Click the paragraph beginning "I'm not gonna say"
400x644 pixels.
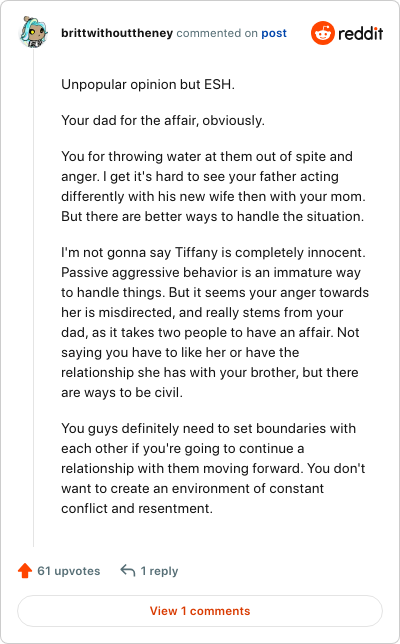click(215, 322)
